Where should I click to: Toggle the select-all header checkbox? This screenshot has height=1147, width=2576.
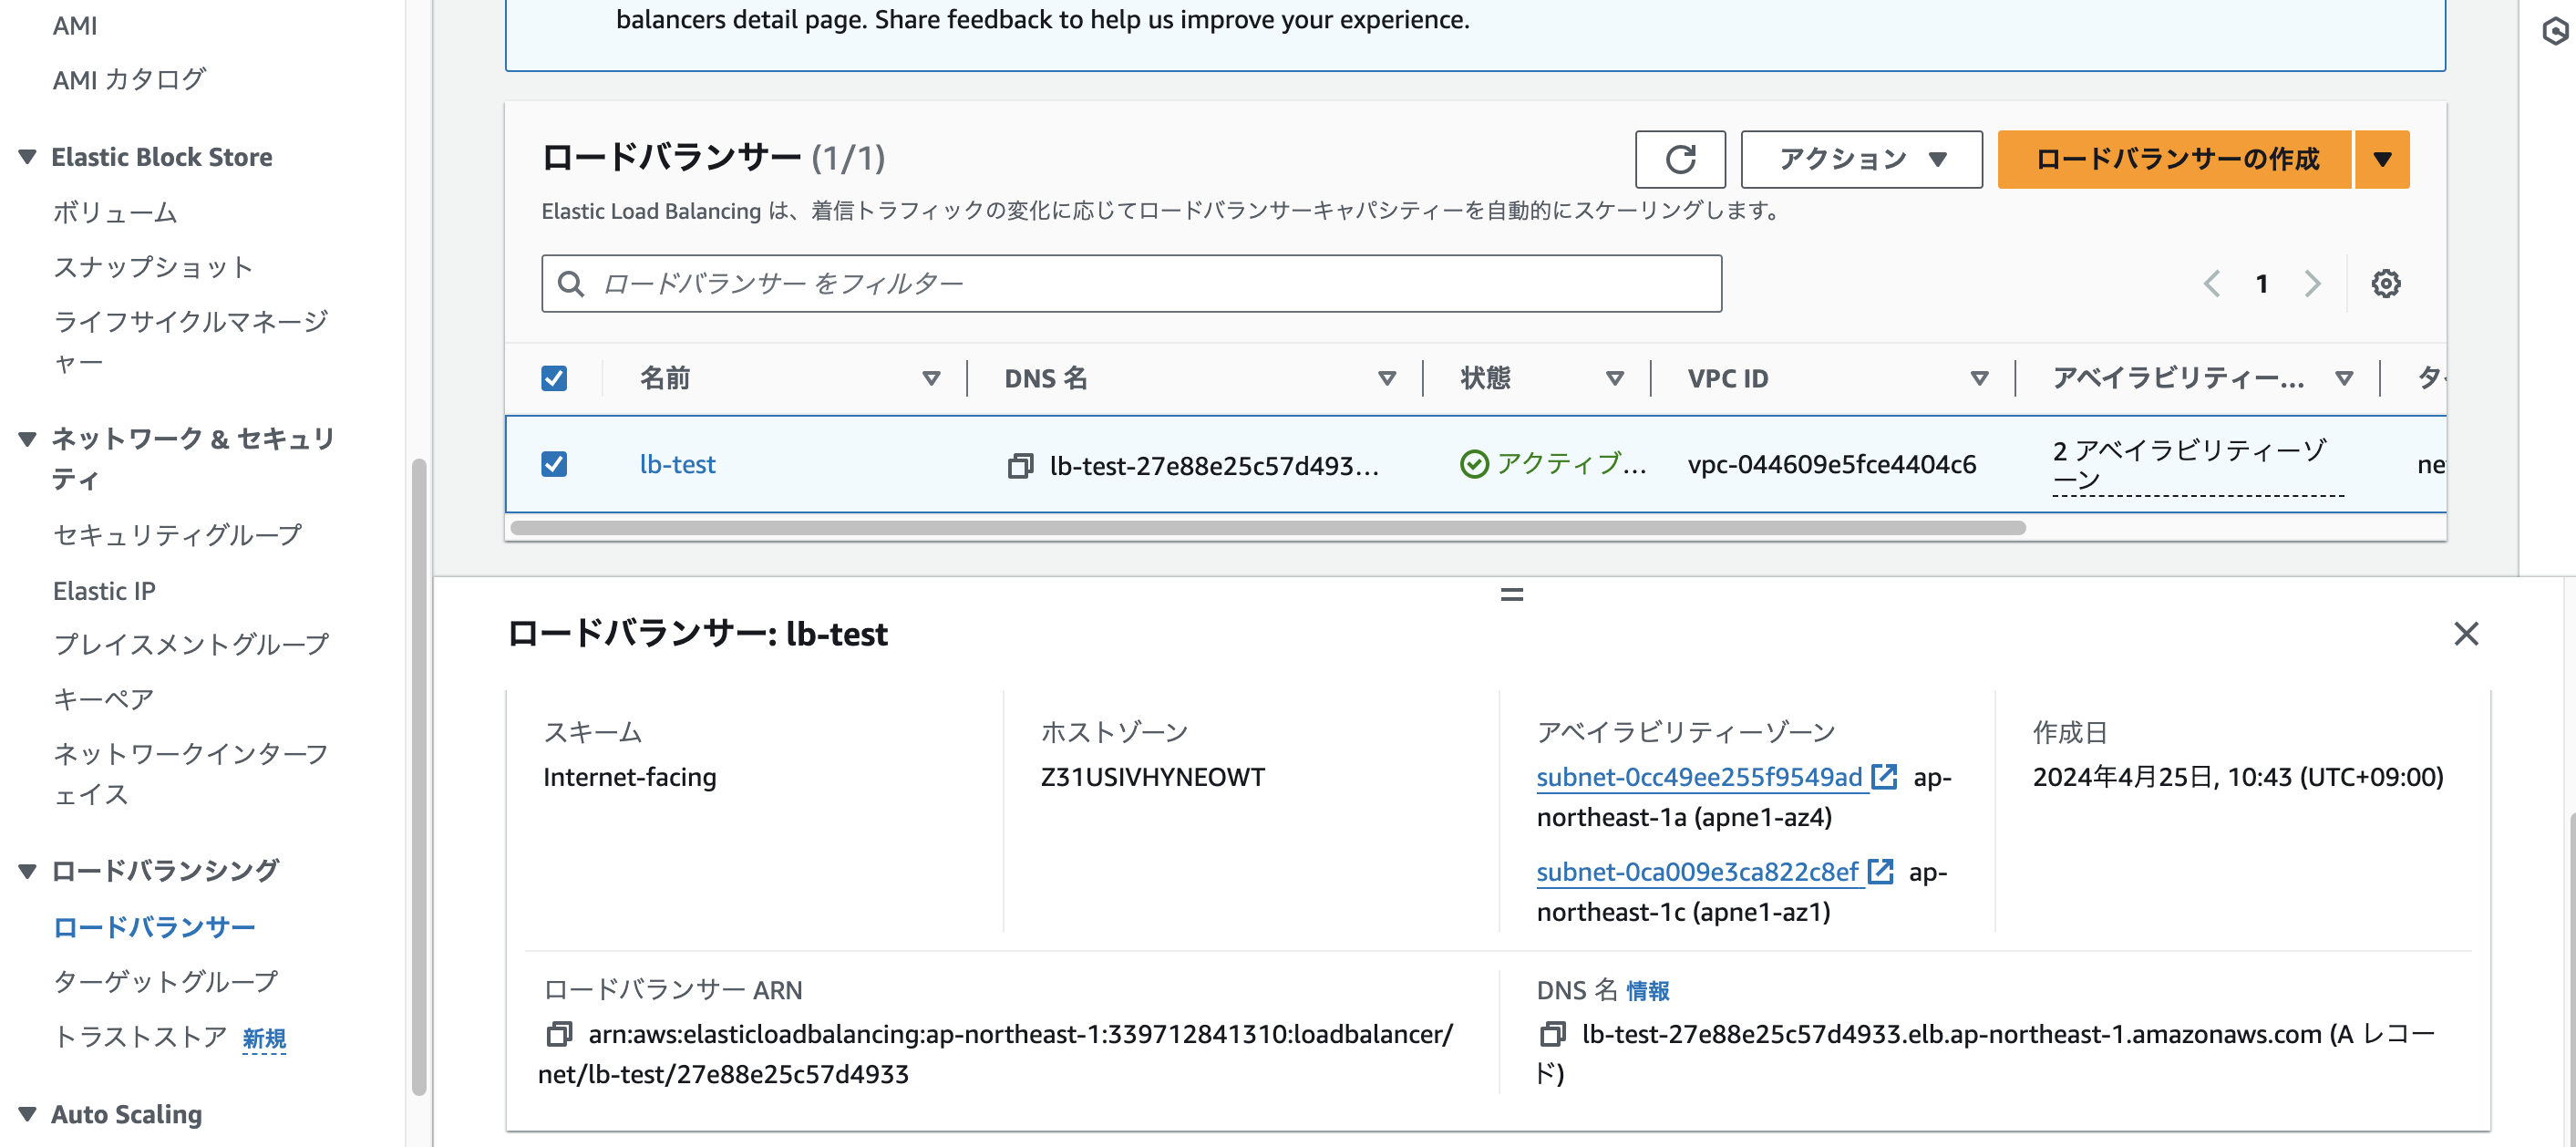point(554,378)
